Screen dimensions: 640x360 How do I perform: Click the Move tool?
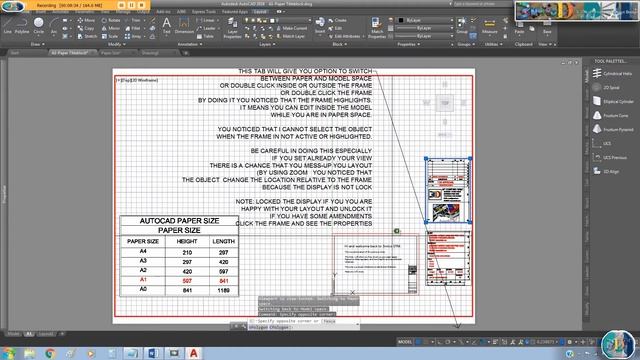(x=86, y=20)
